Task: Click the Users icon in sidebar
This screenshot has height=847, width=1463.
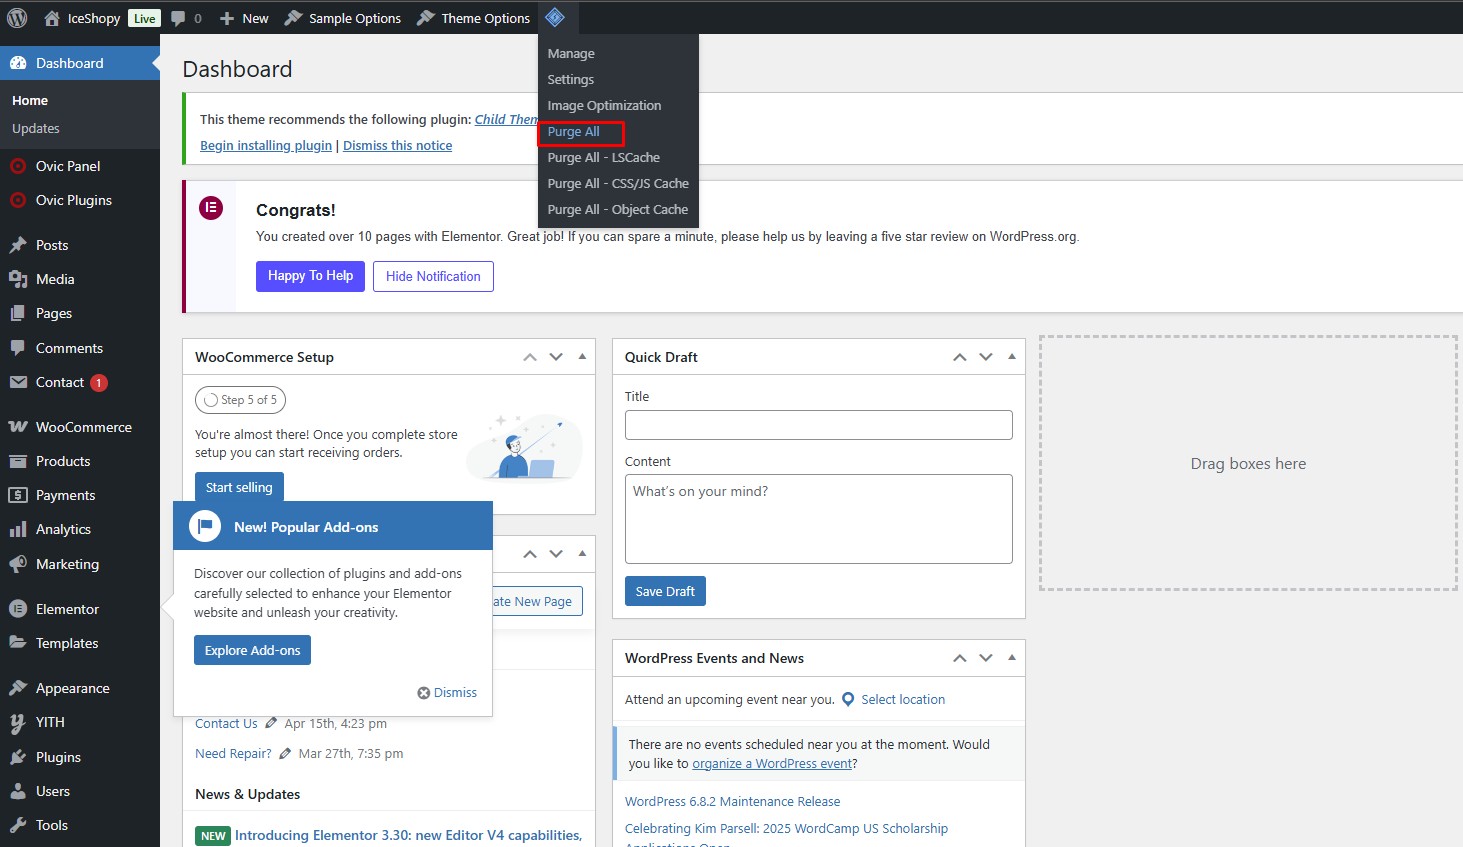Action: (18, 791)
